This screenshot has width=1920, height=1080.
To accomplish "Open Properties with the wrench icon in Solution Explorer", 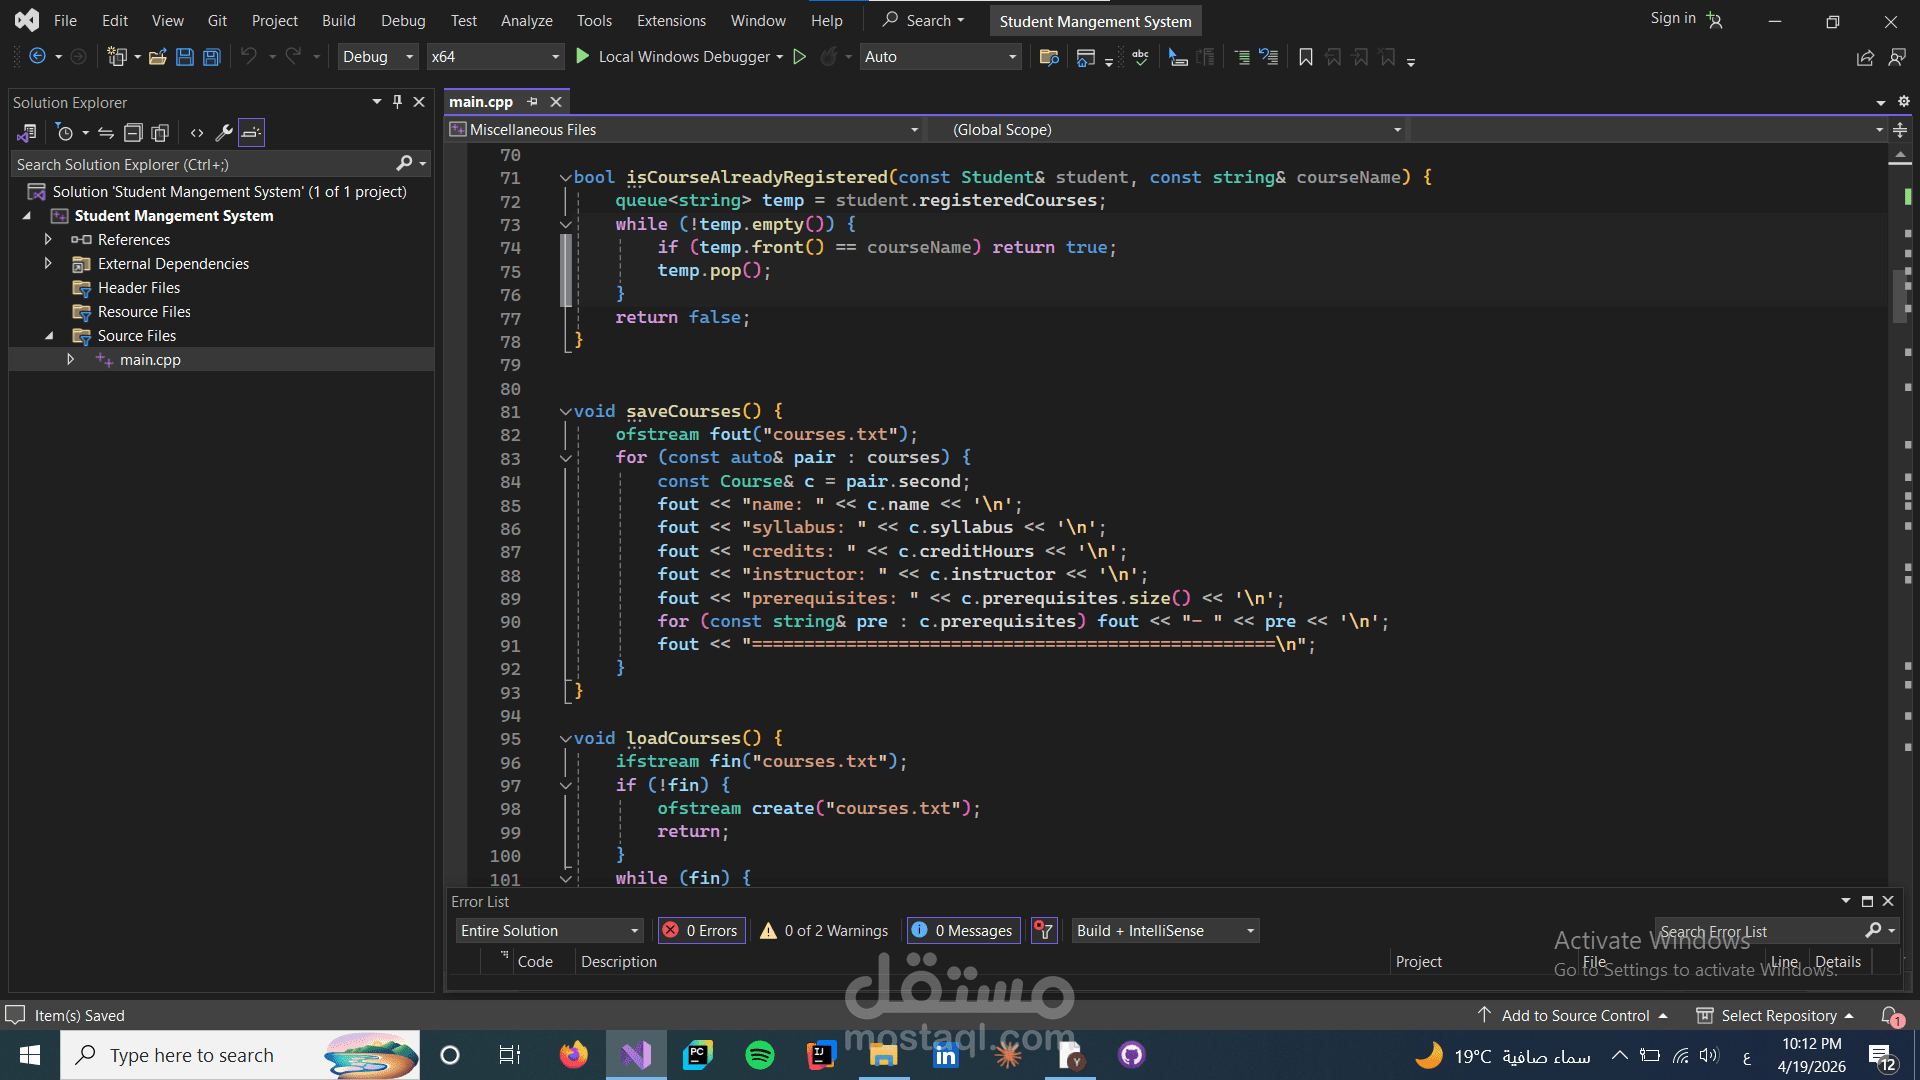I will tap(224, 132).
